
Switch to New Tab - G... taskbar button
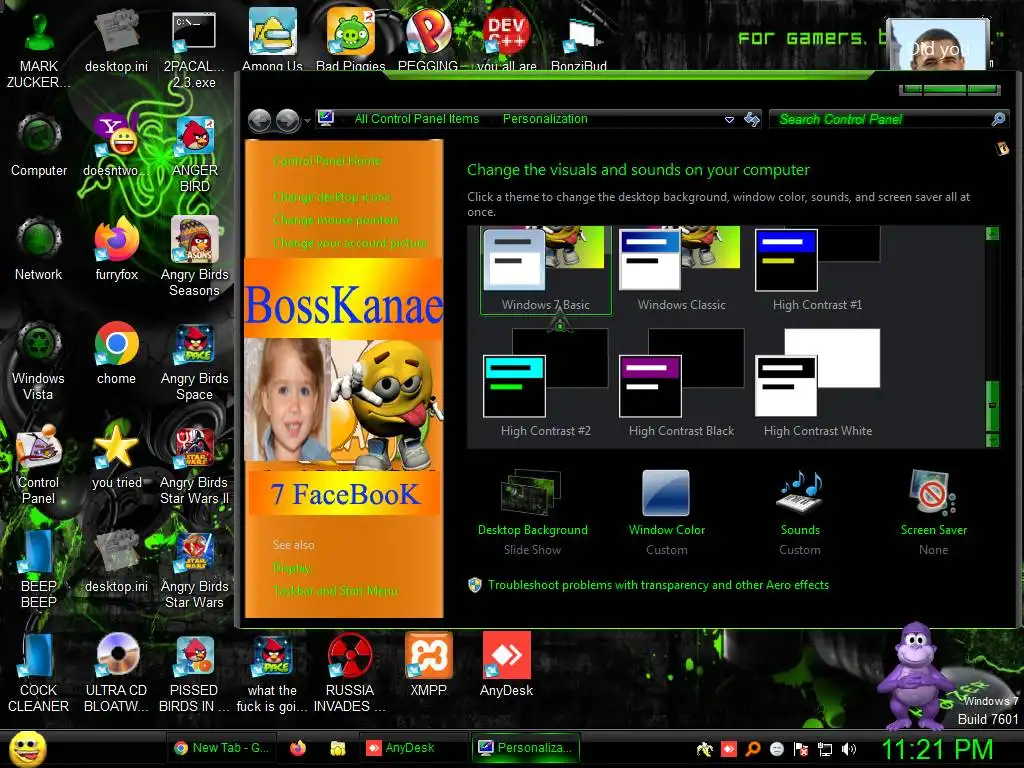point(221,748)
